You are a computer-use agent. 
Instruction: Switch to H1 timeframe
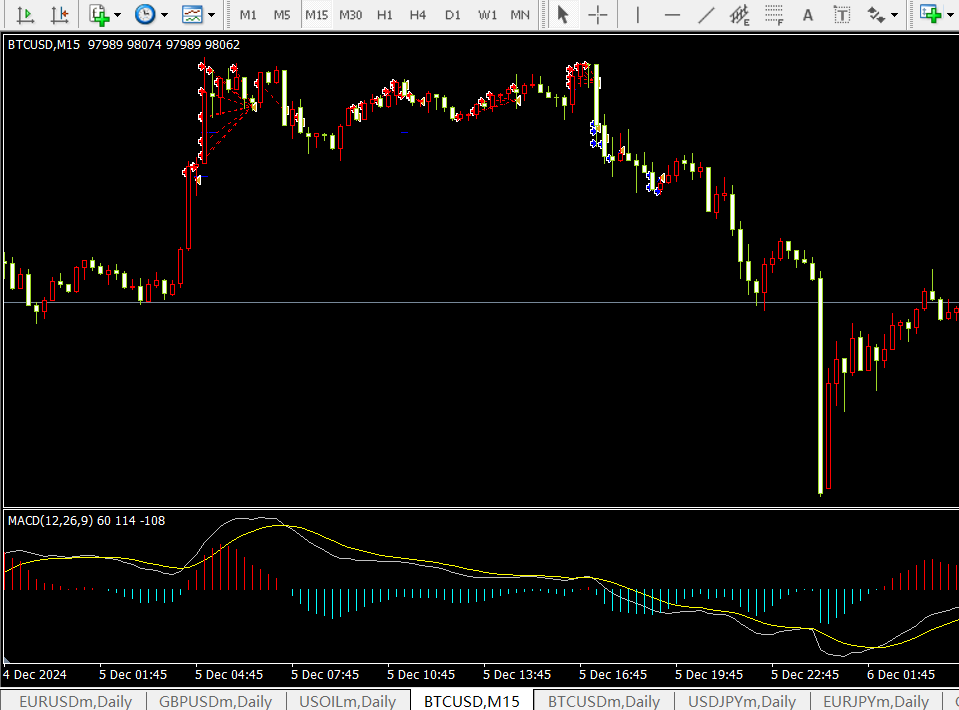tap(385, 15)
